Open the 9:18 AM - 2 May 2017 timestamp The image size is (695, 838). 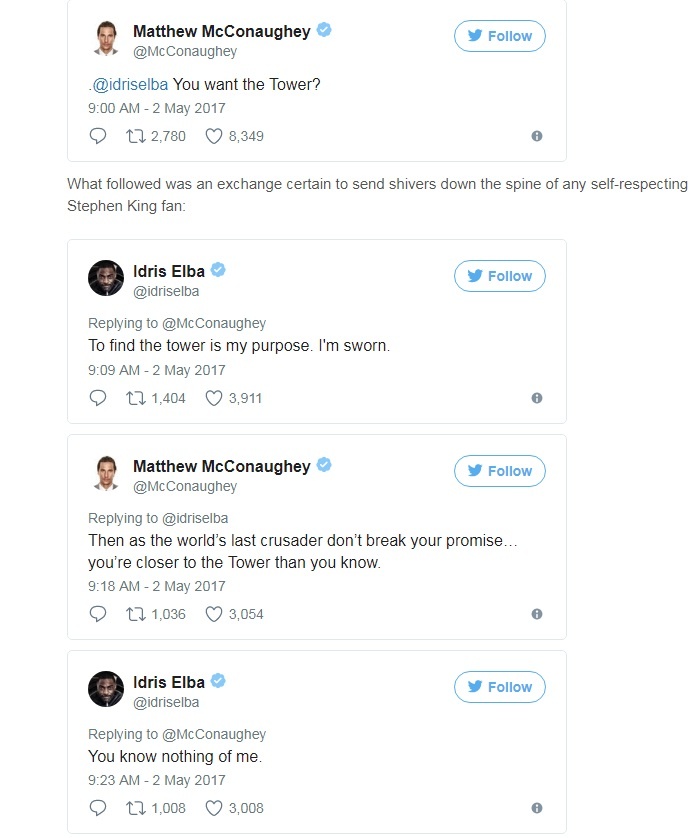(x=157, y=586)
